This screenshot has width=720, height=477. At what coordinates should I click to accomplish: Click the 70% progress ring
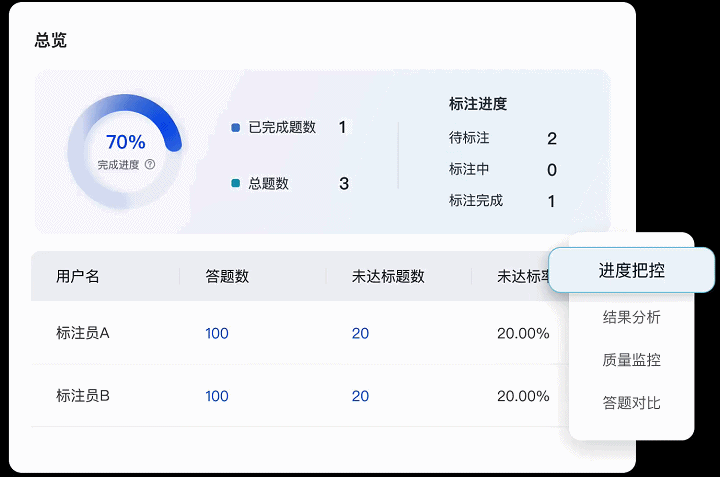click(125, 151)
